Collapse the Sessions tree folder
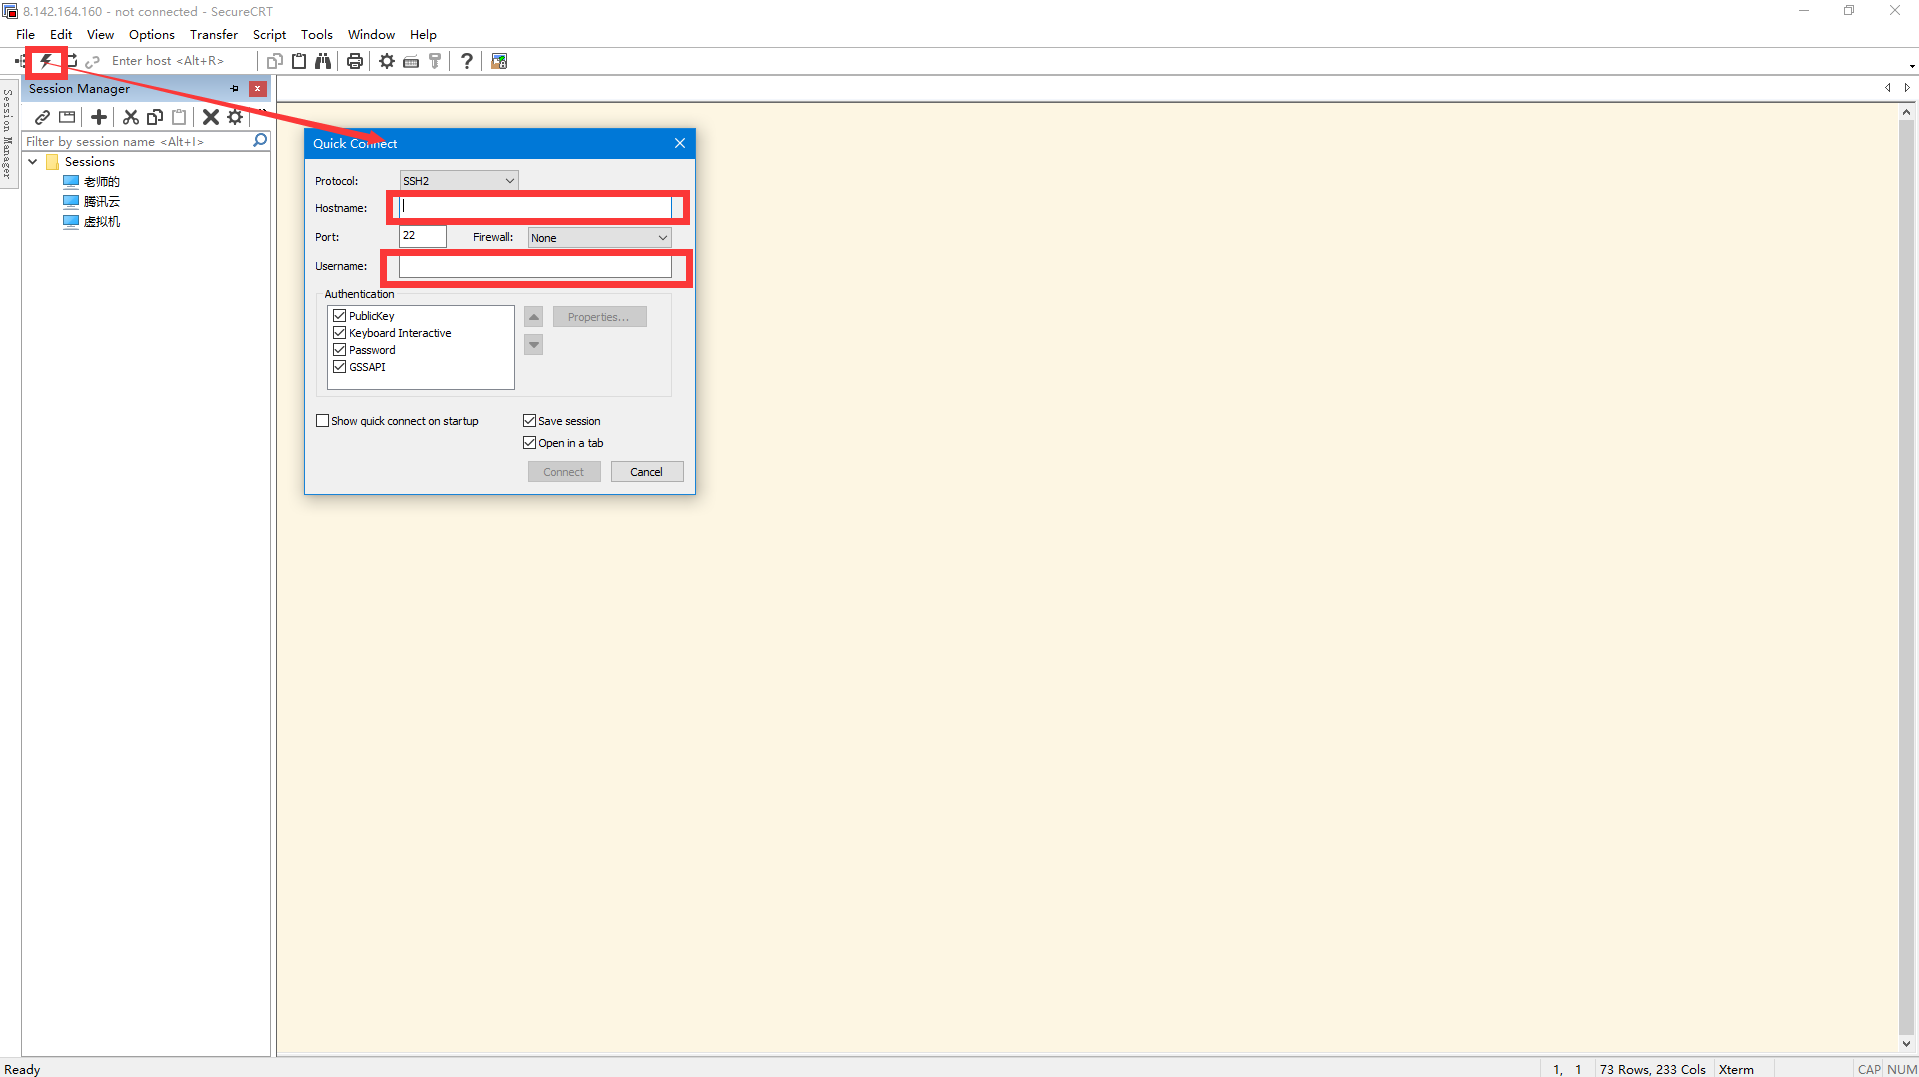 [33, 162]
